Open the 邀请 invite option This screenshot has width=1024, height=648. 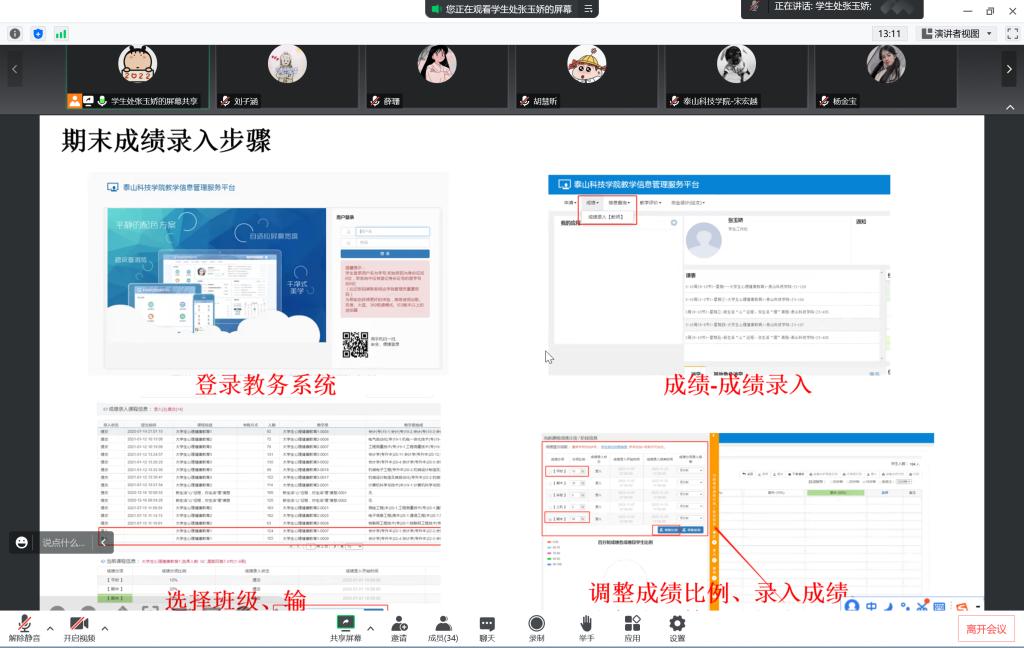399,628
